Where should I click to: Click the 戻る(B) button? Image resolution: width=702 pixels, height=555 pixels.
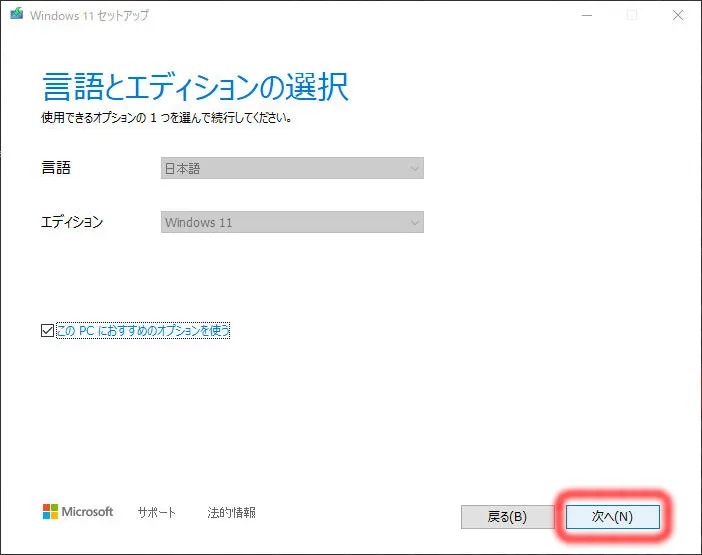pyautogui.click(x=507, y=517)
